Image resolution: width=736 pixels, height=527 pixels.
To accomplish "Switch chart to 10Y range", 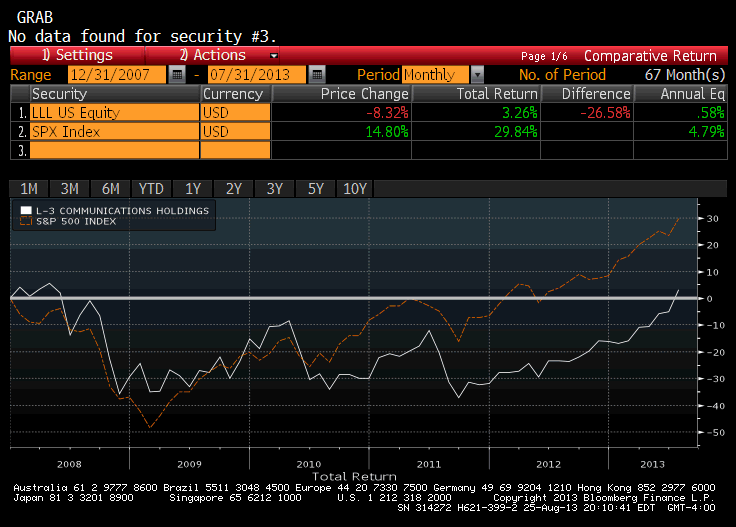I will click(x=355, y=189).
